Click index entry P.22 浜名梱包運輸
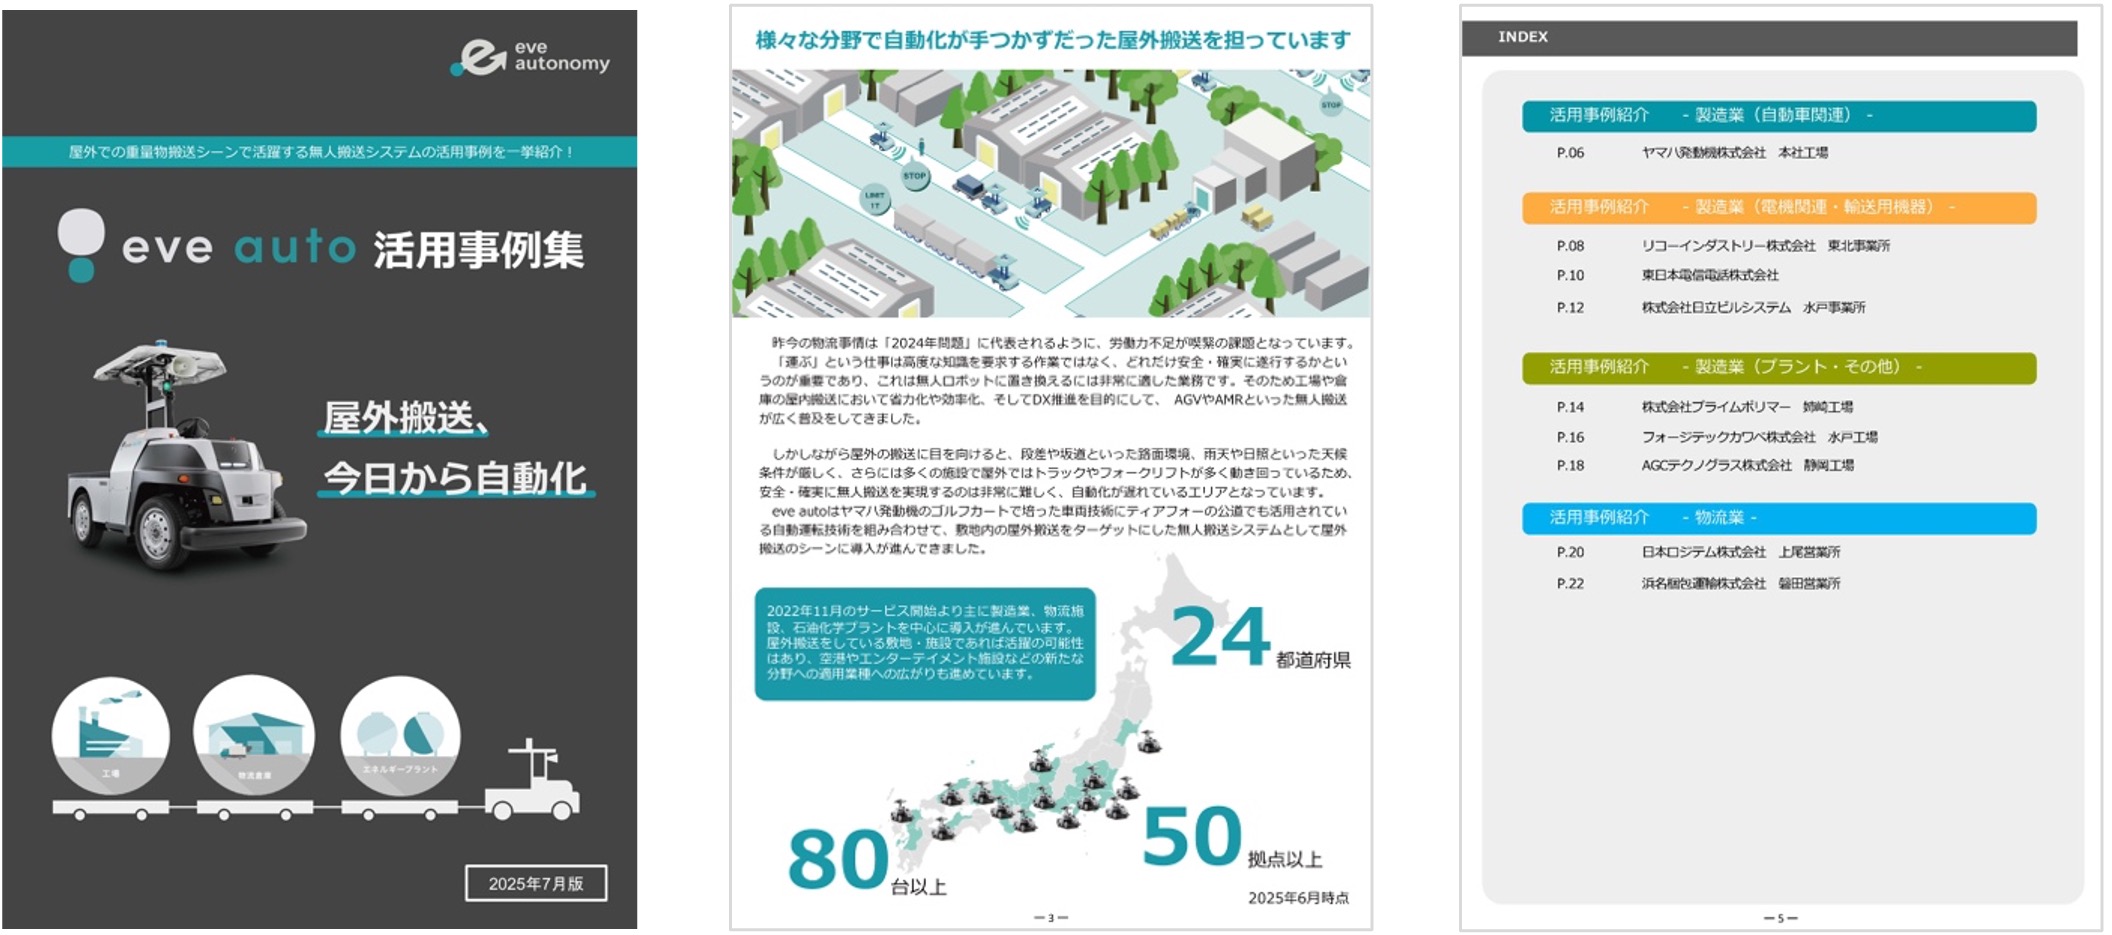 [1698, 583]
